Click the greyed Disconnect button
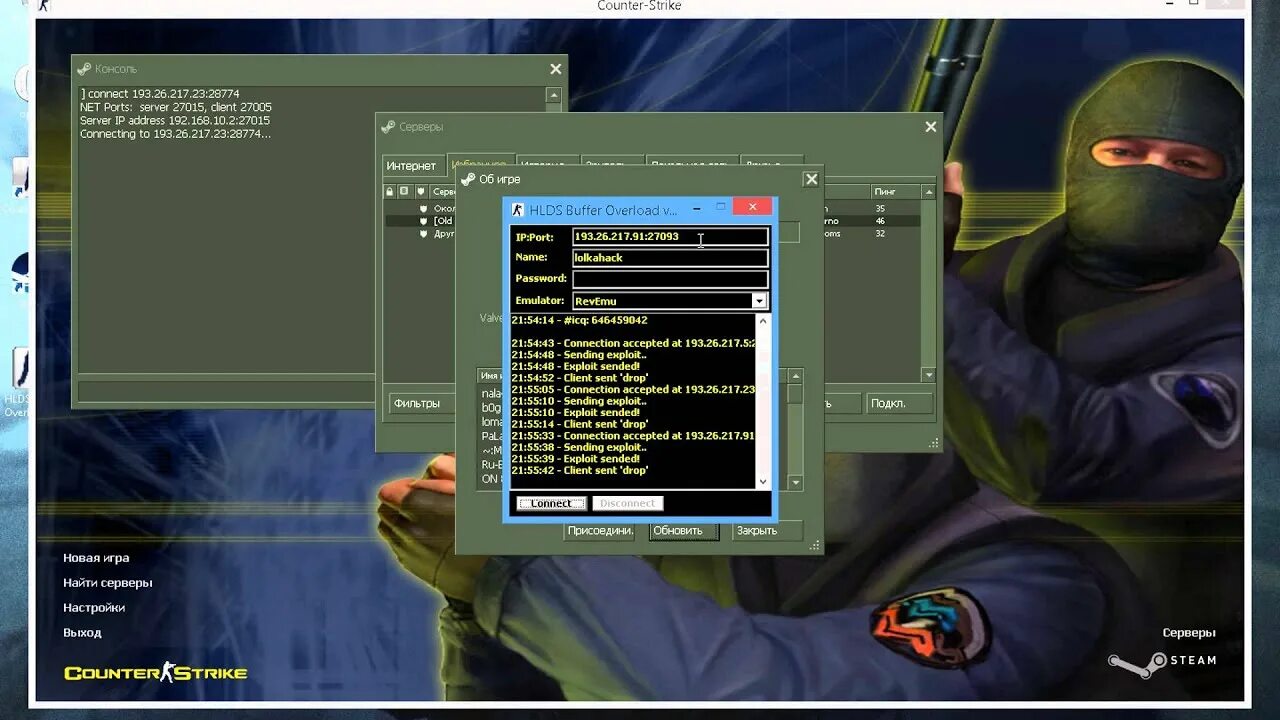The image size is (1280, 720). (x=628, y=503)
